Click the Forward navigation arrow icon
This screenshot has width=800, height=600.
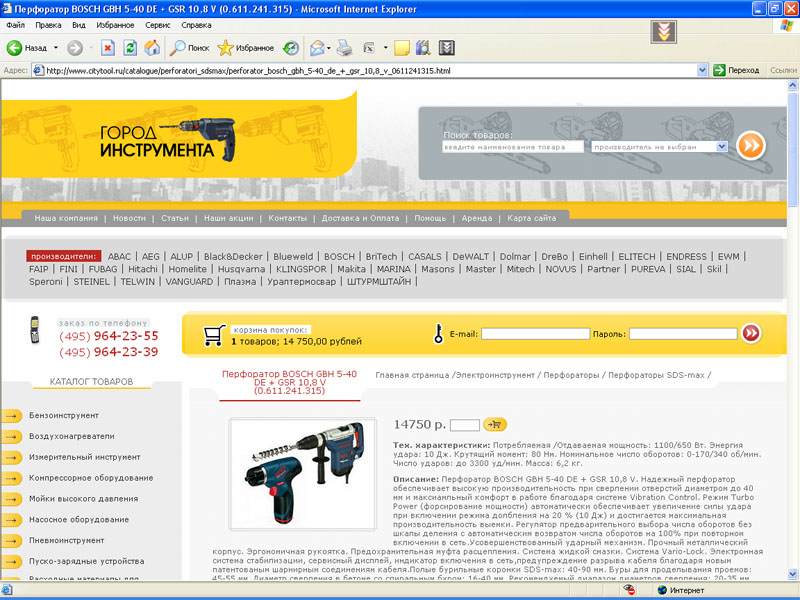click(75, 48)
